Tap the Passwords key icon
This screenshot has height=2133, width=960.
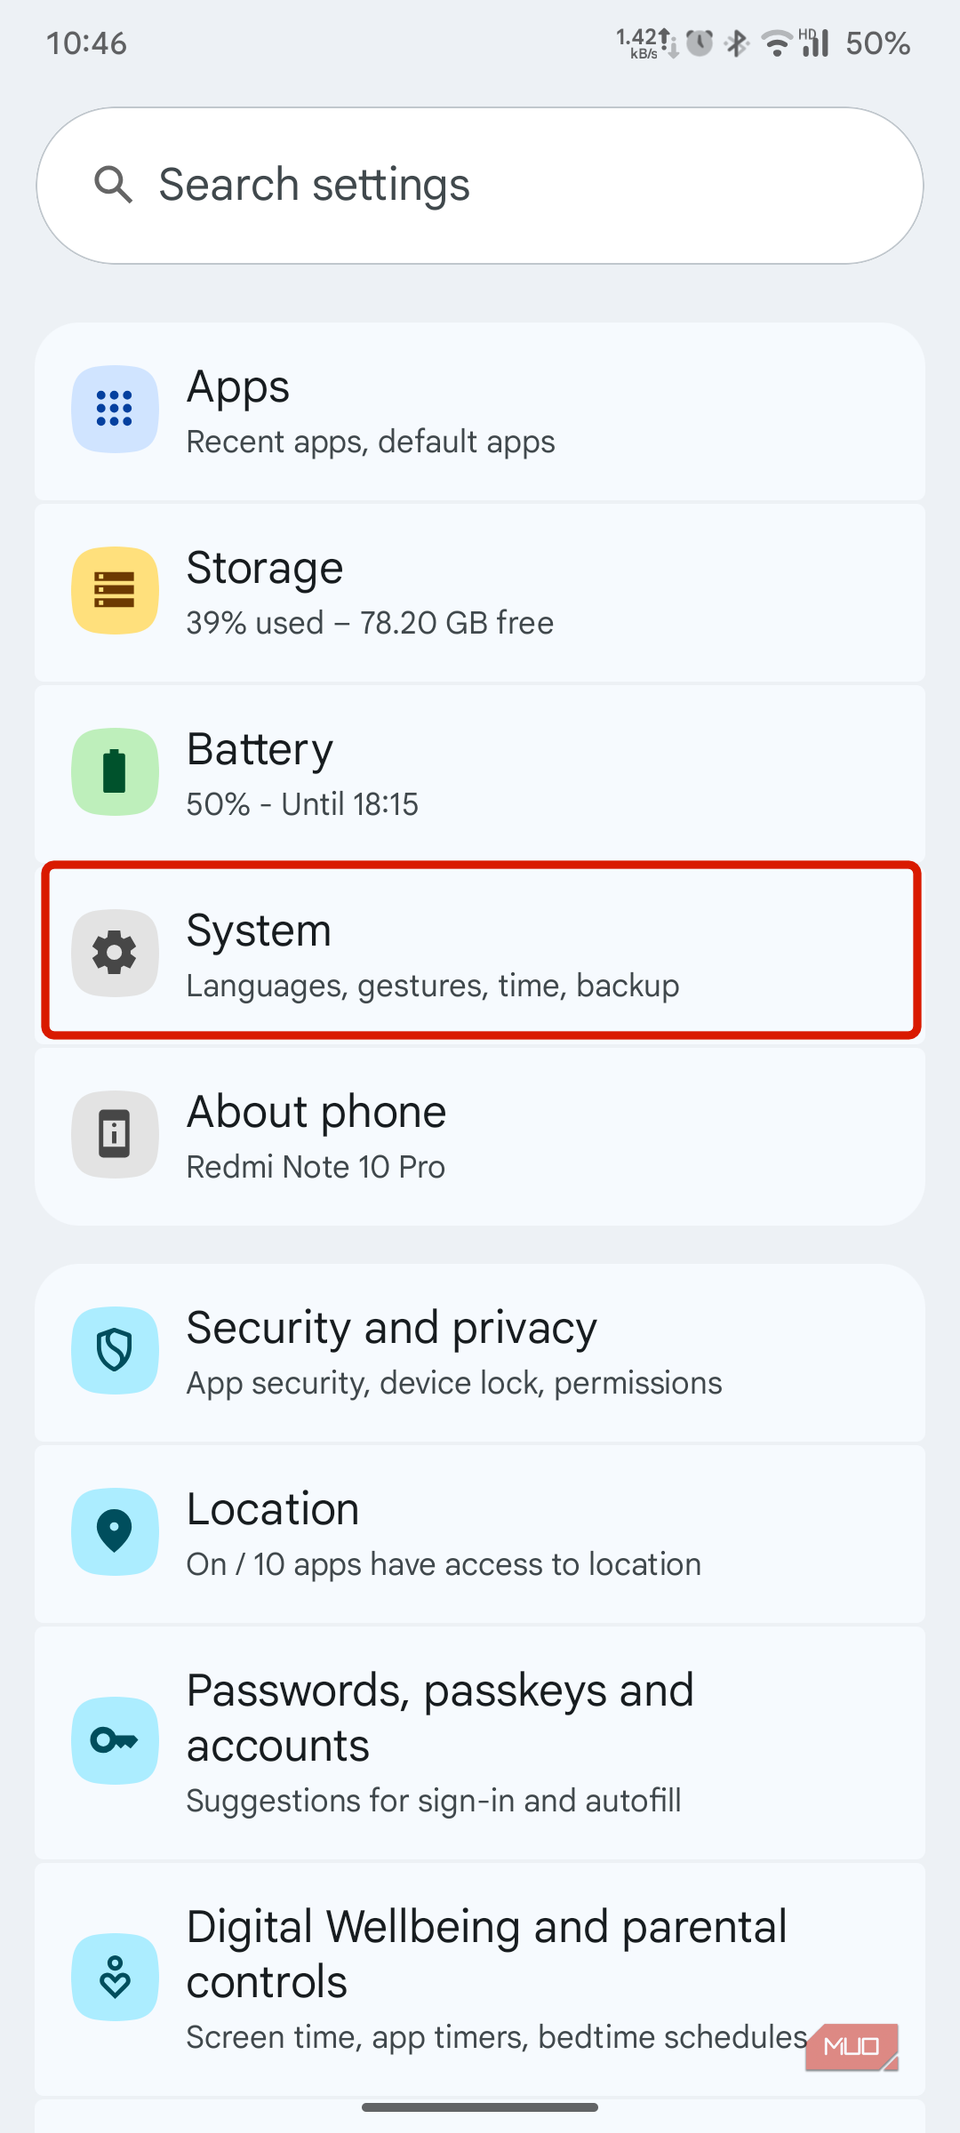coord(115,1741)
